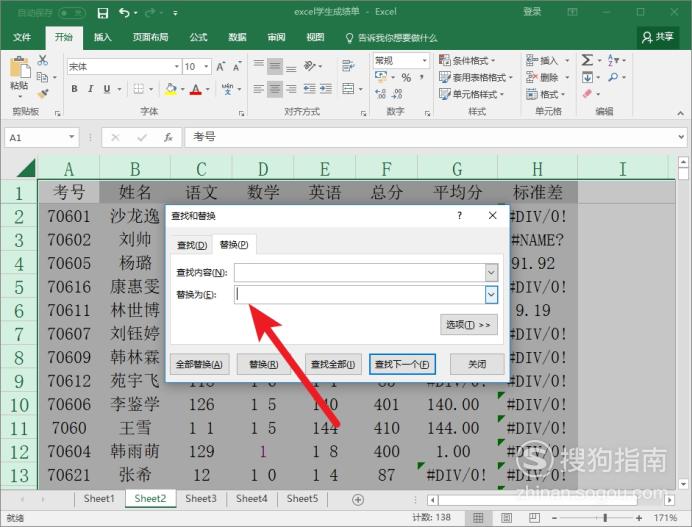Click the Select All corner triangle
Screen dimensions: 692x527
tap(27, 169)
